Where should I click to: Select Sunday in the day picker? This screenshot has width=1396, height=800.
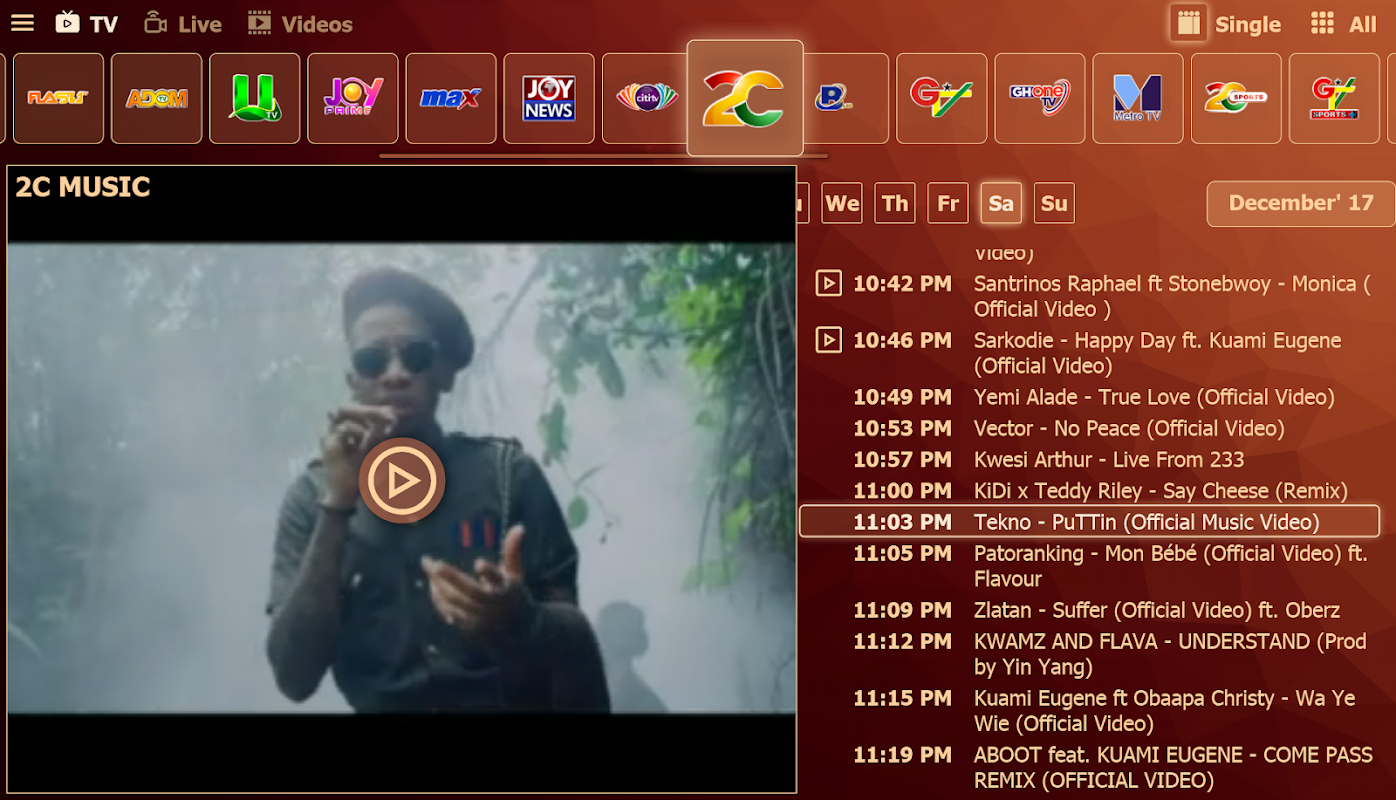click(x=1054, y=203)
